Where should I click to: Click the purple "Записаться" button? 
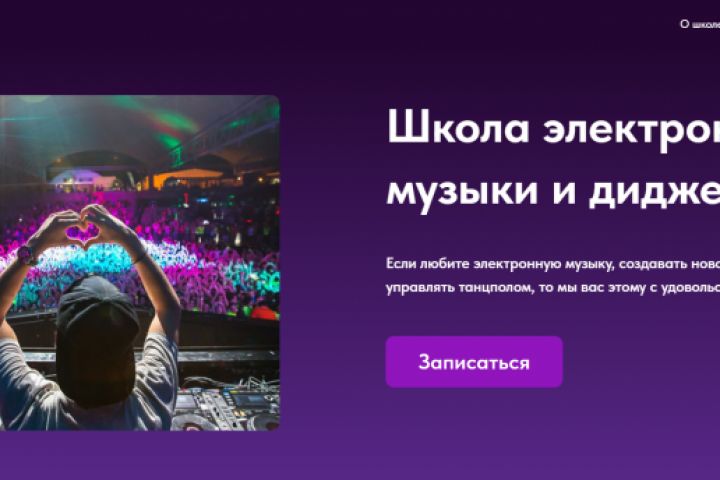474,362
